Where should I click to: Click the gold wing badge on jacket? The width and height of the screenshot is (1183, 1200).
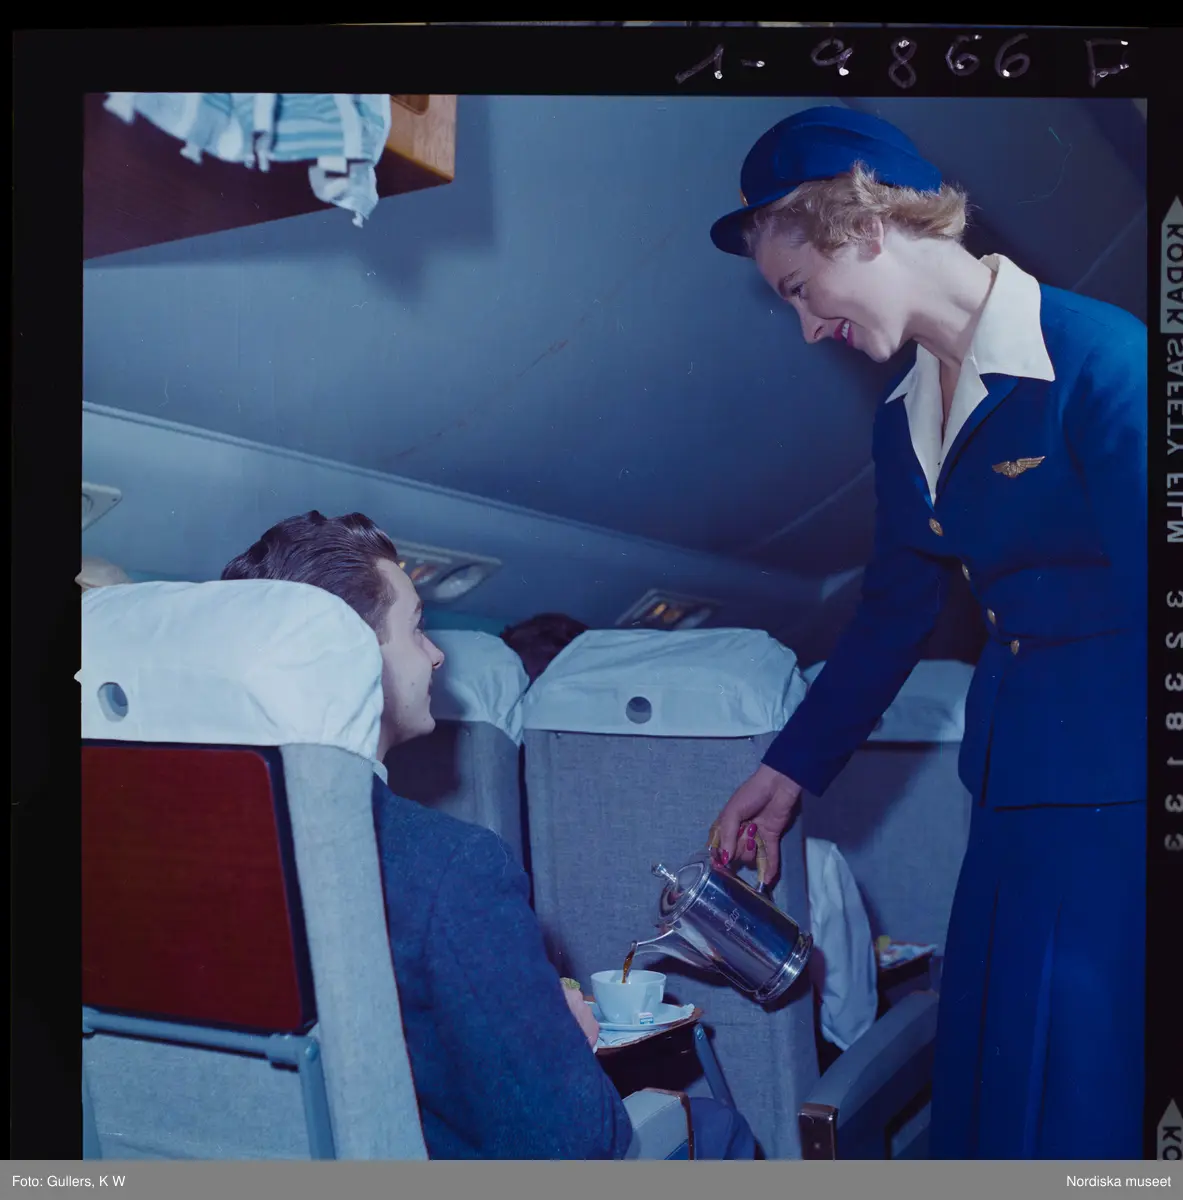click(1018, 465)
